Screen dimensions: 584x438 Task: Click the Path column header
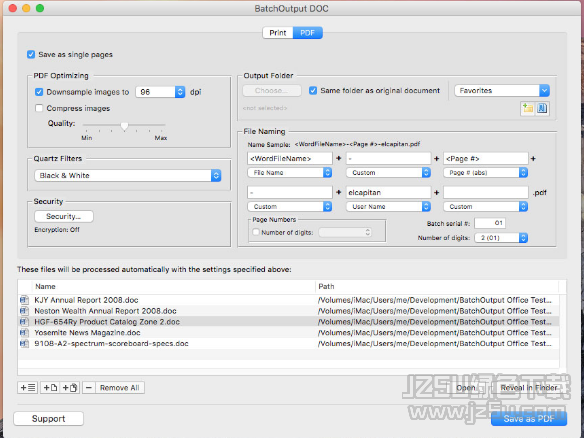coord(437,286)
